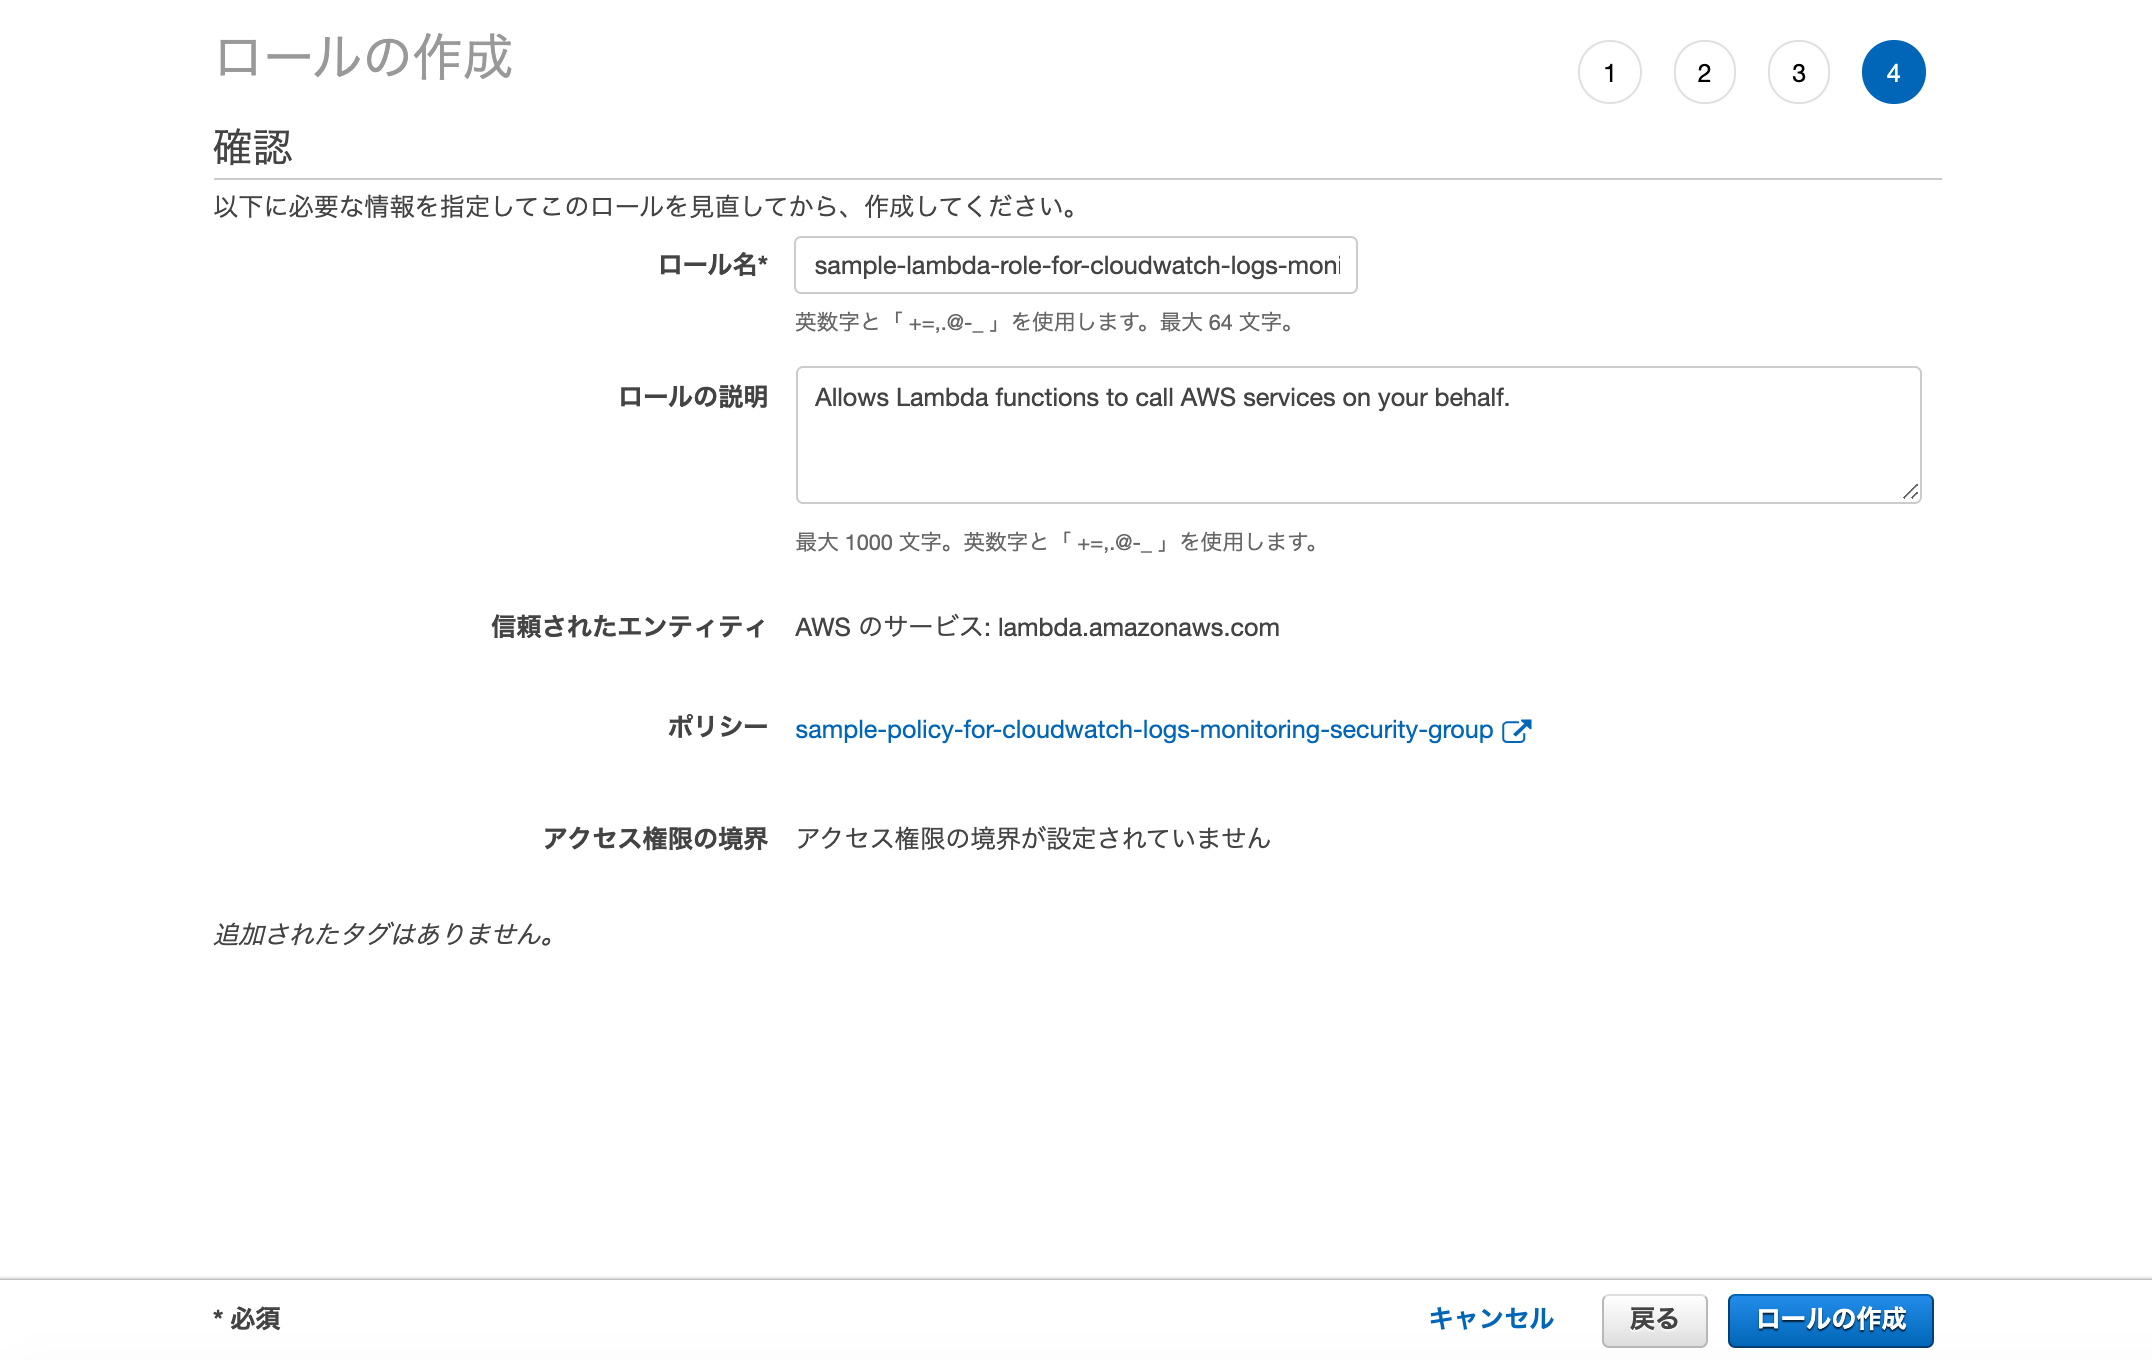Edit the ロール名 input field

coord(1075,265)
